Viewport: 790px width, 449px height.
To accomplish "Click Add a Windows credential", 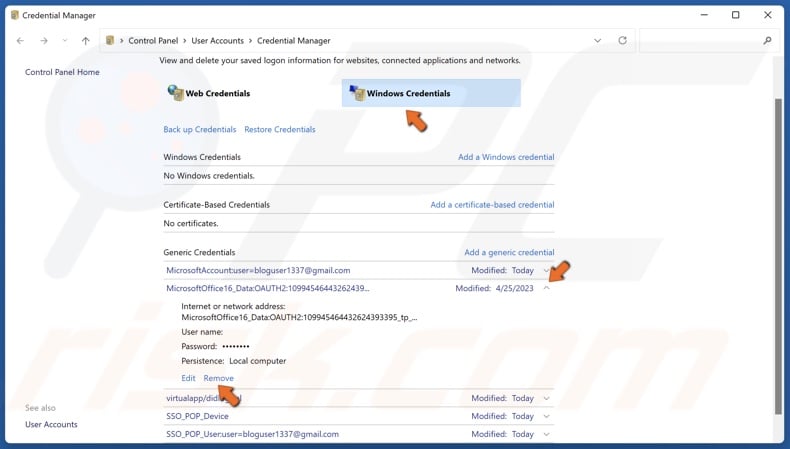I will [x=506, y=157].
